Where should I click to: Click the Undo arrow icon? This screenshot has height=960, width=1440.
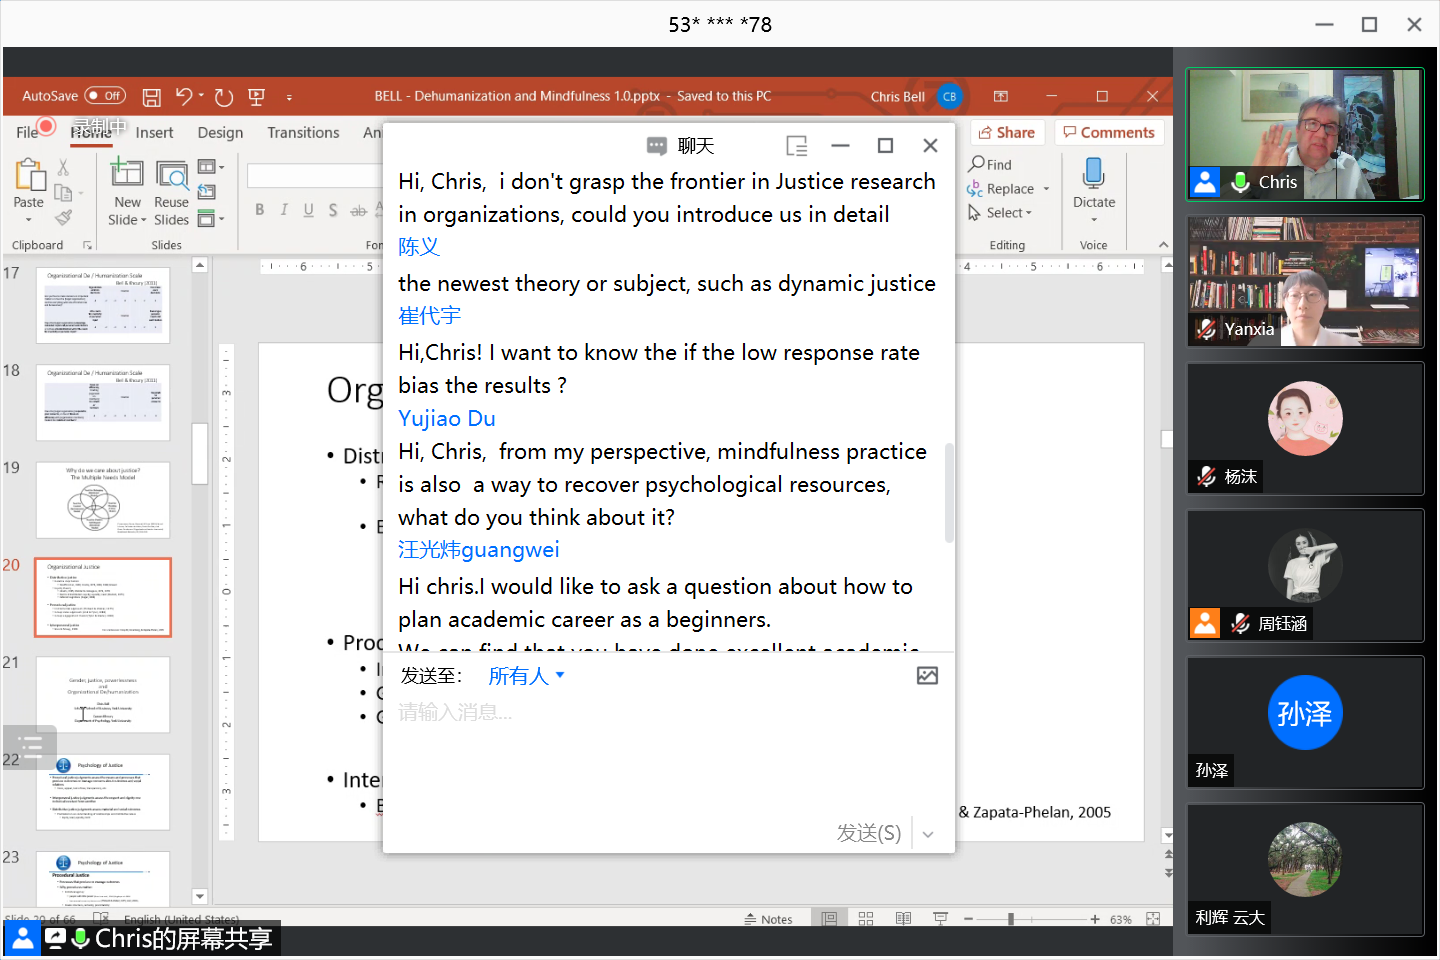pos(184,96)
